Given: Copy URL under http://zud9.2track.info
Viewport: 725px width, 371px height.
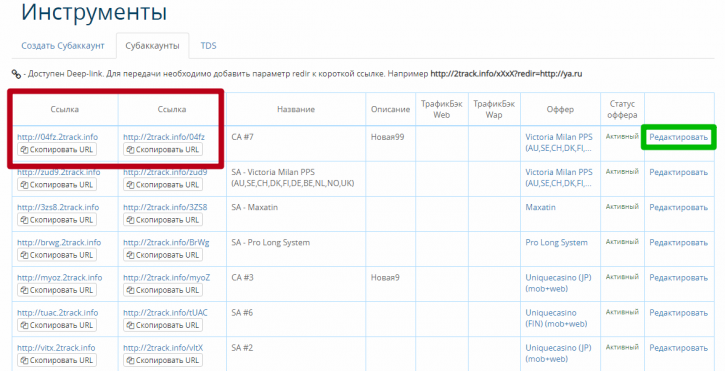Looking at the screenshot, I should point(57,185).
